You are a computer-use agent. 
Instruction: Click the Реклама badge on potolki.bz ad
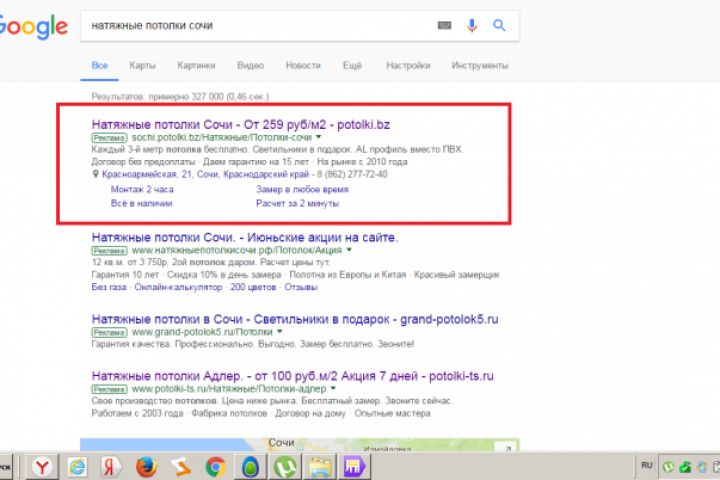[x=109, y=138]
